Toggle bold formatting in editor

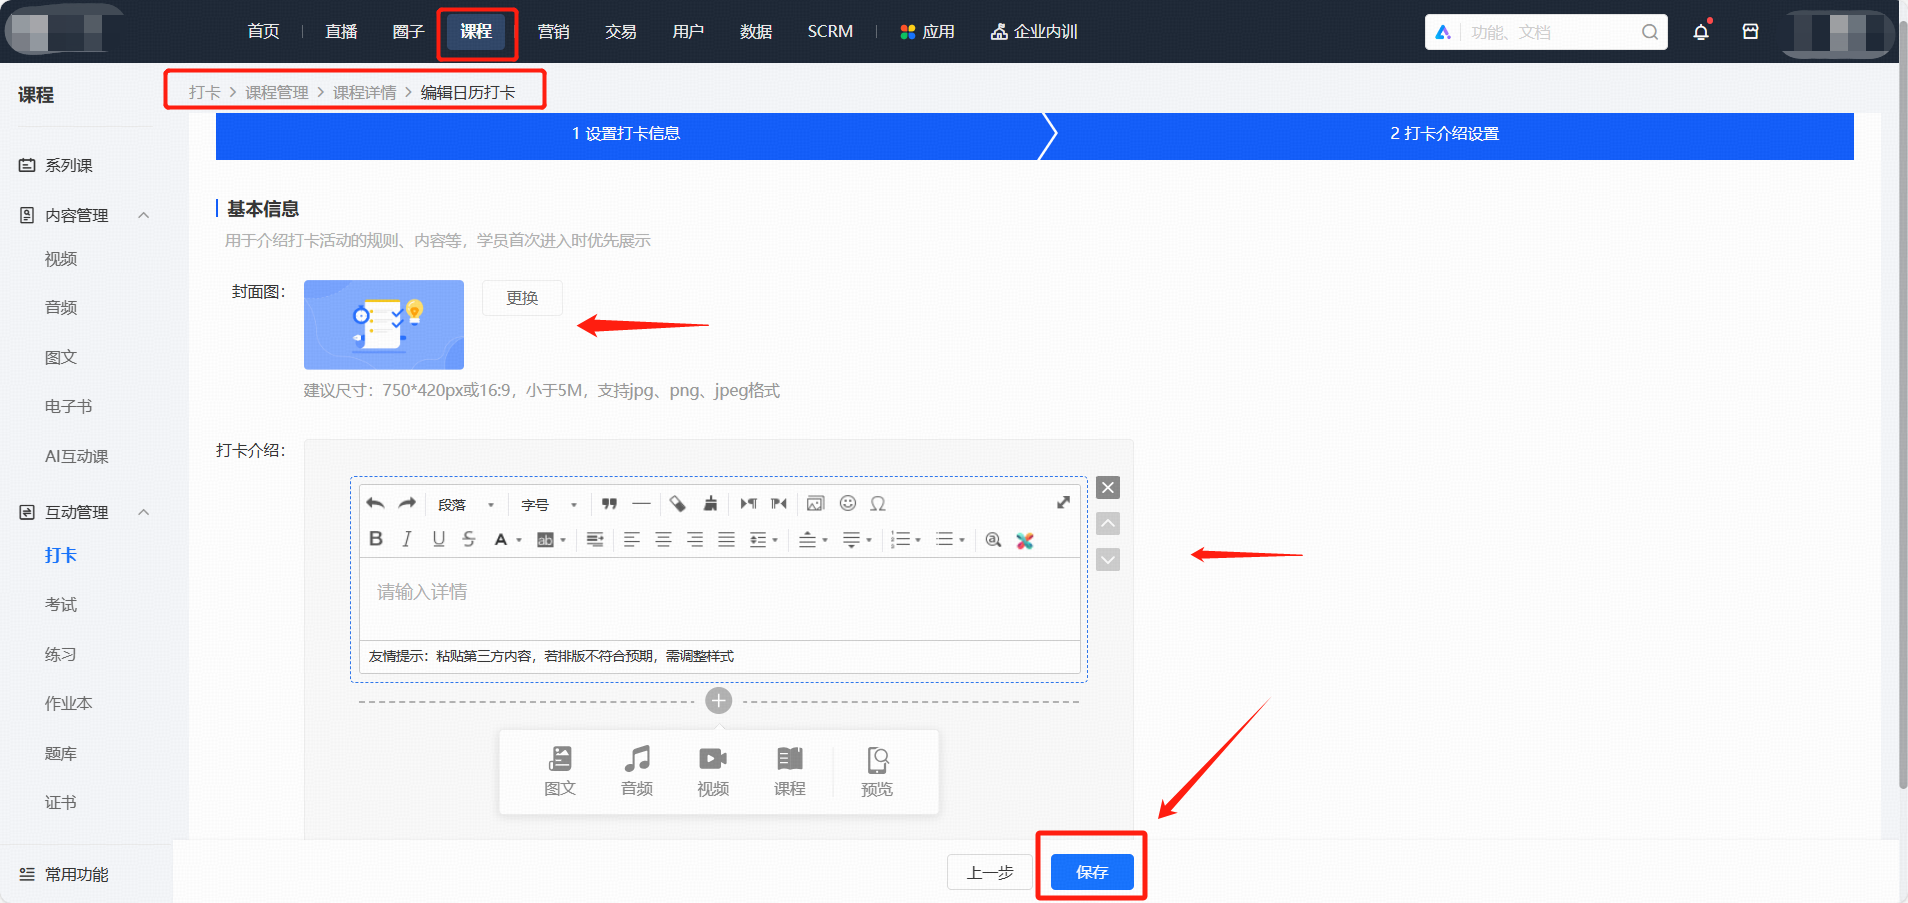376,539
